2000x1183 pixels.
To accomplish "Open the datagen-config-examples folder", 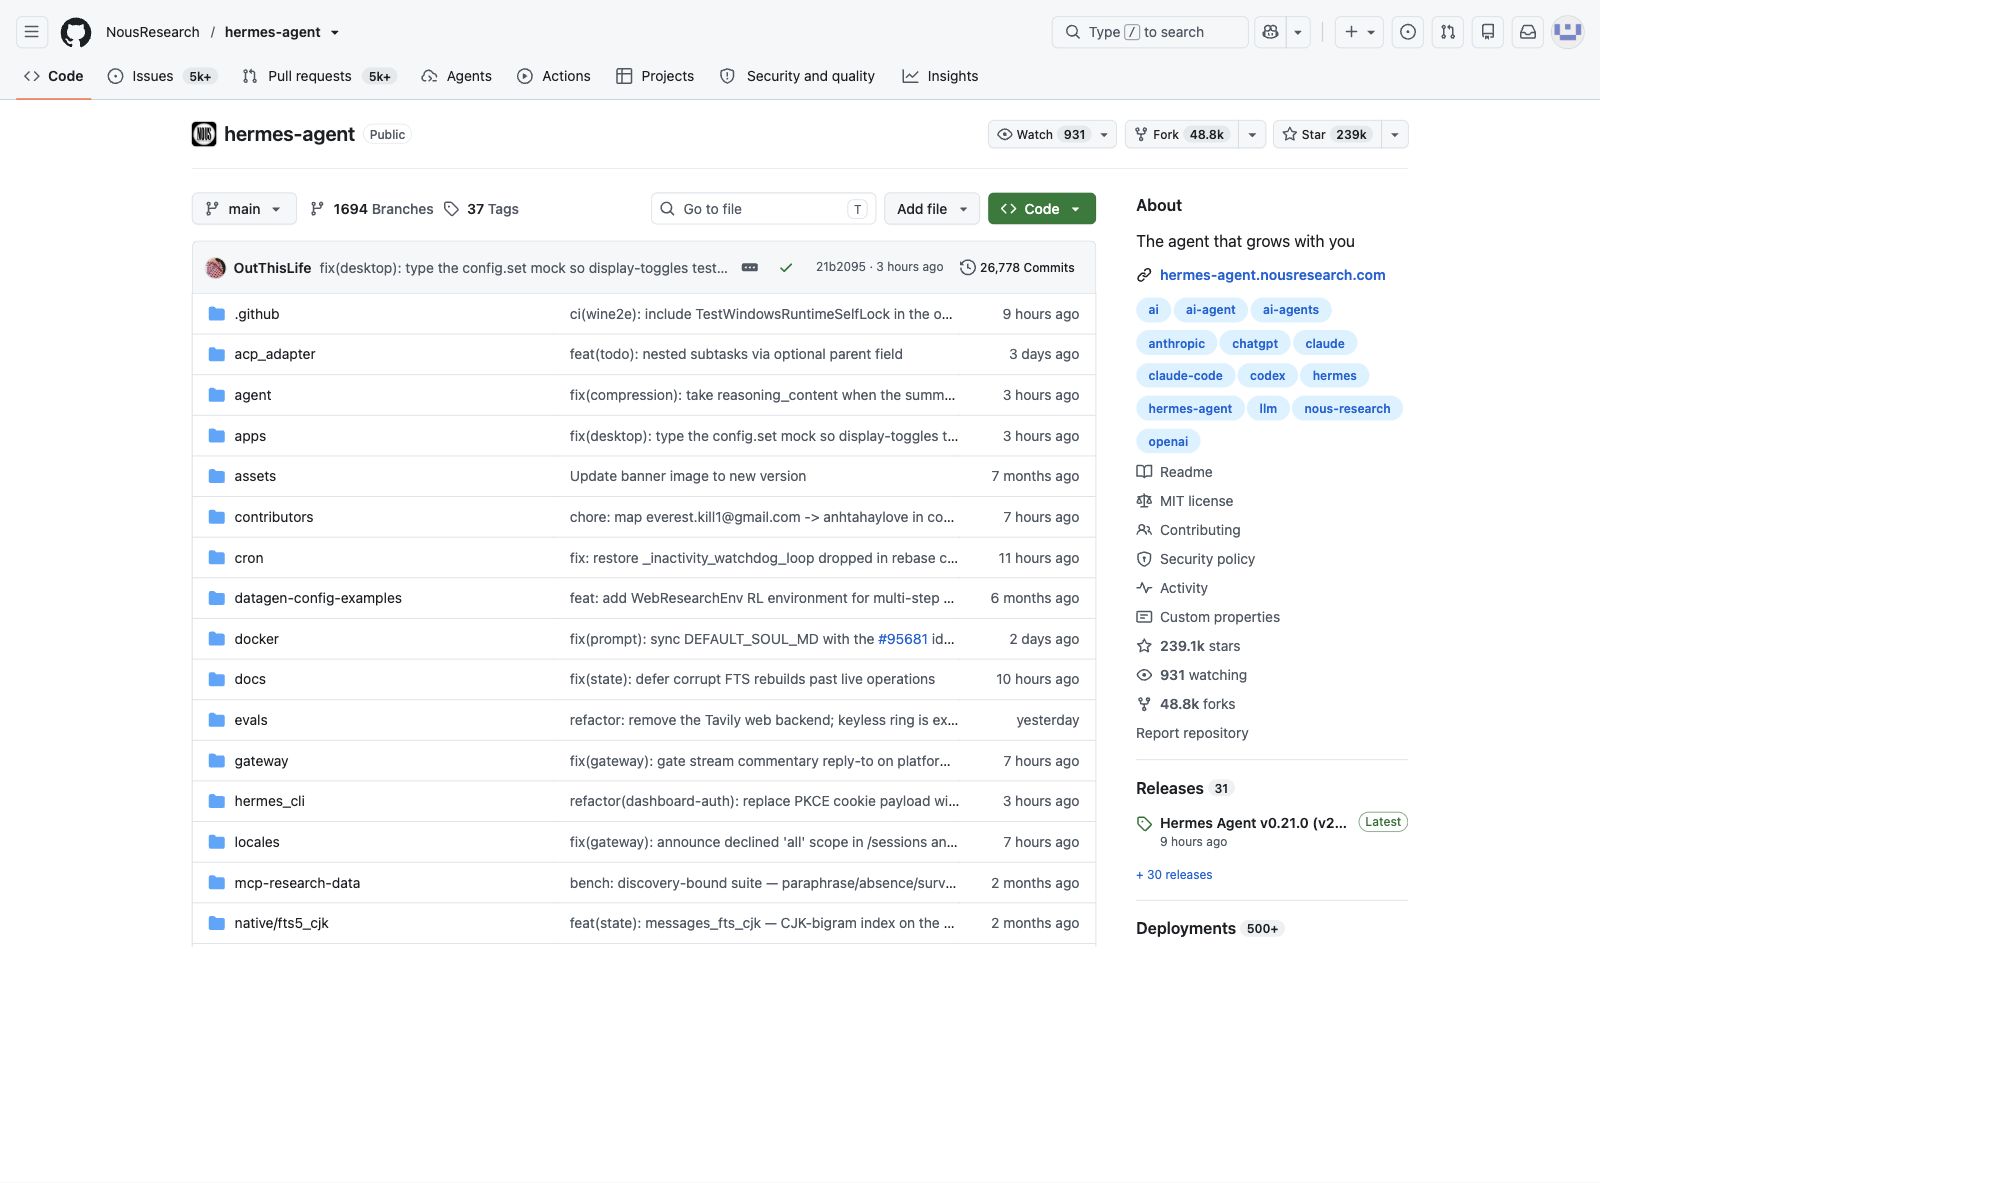I will (x=318, y=598).
